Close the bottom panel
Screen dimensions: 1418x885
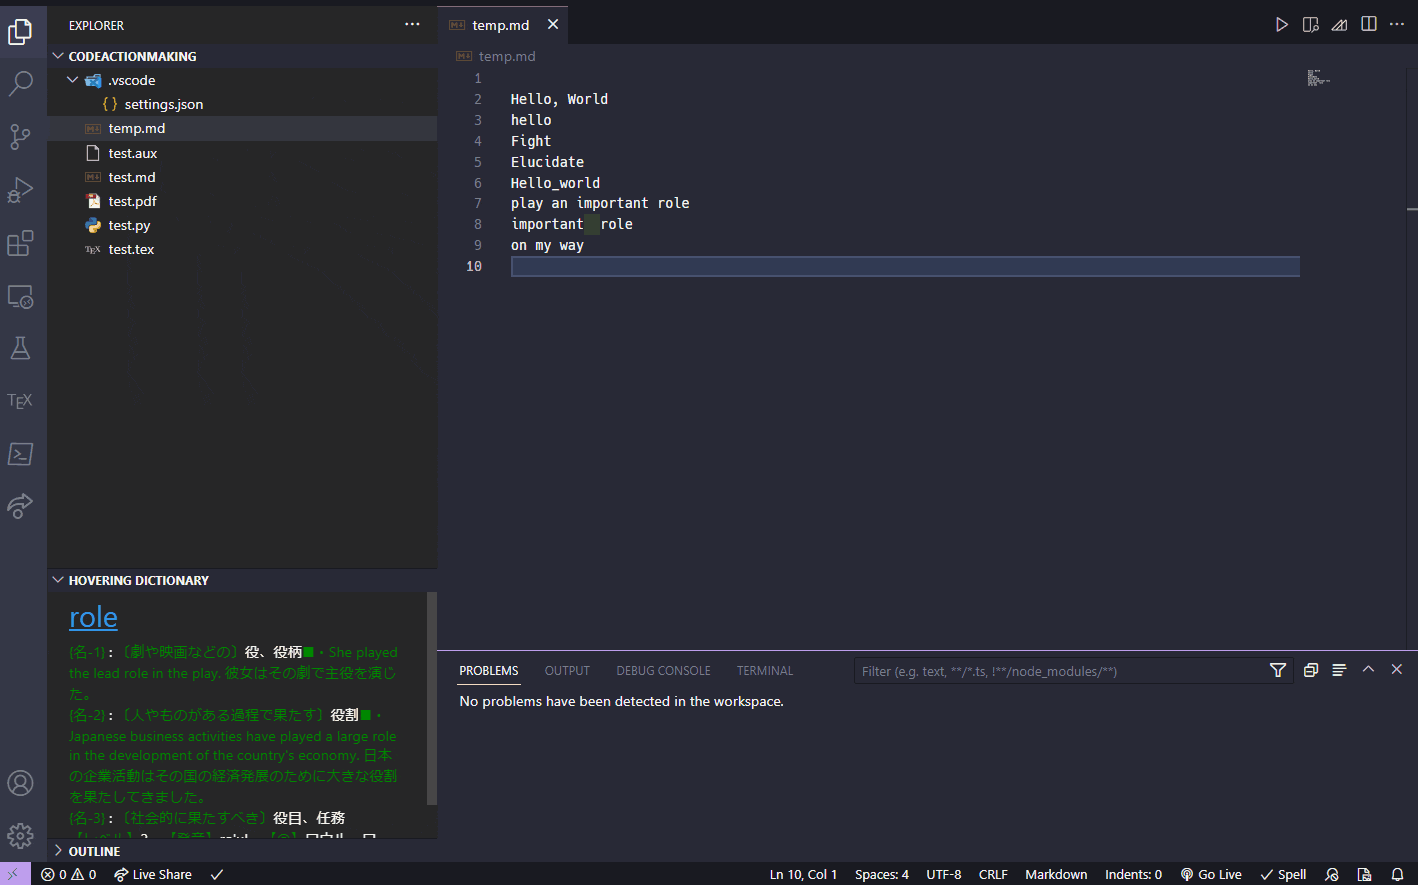point(1397,670)
